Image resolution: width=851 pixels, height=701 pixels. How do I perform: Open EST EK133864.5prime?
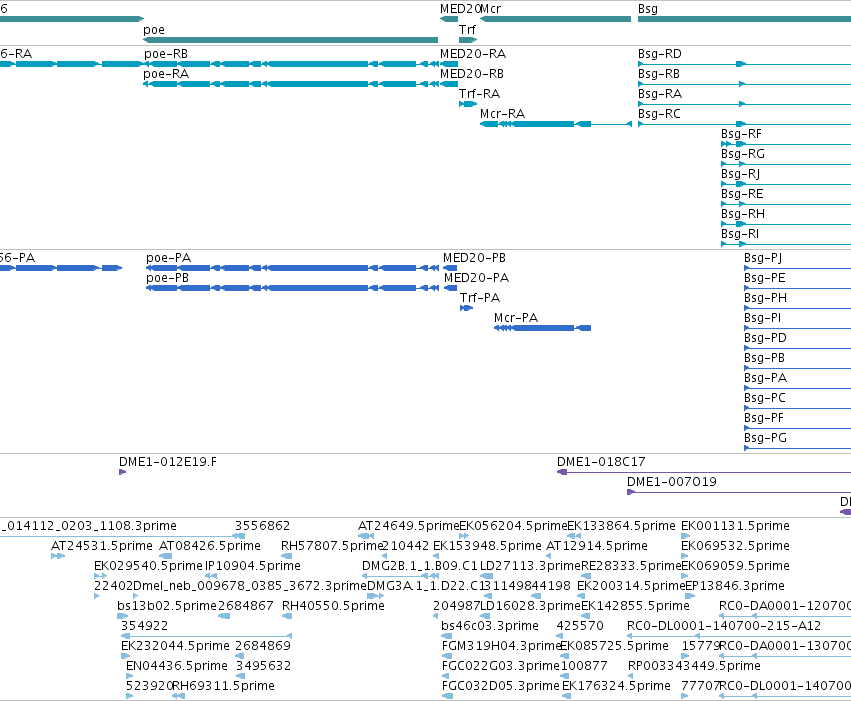pyautogui.click(x=621, y=526)
